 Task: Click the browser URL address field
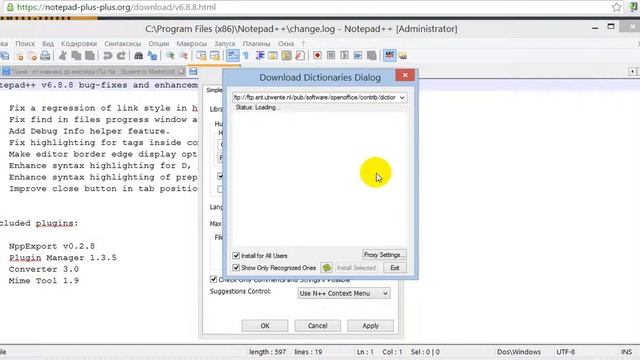coord(310,7)
